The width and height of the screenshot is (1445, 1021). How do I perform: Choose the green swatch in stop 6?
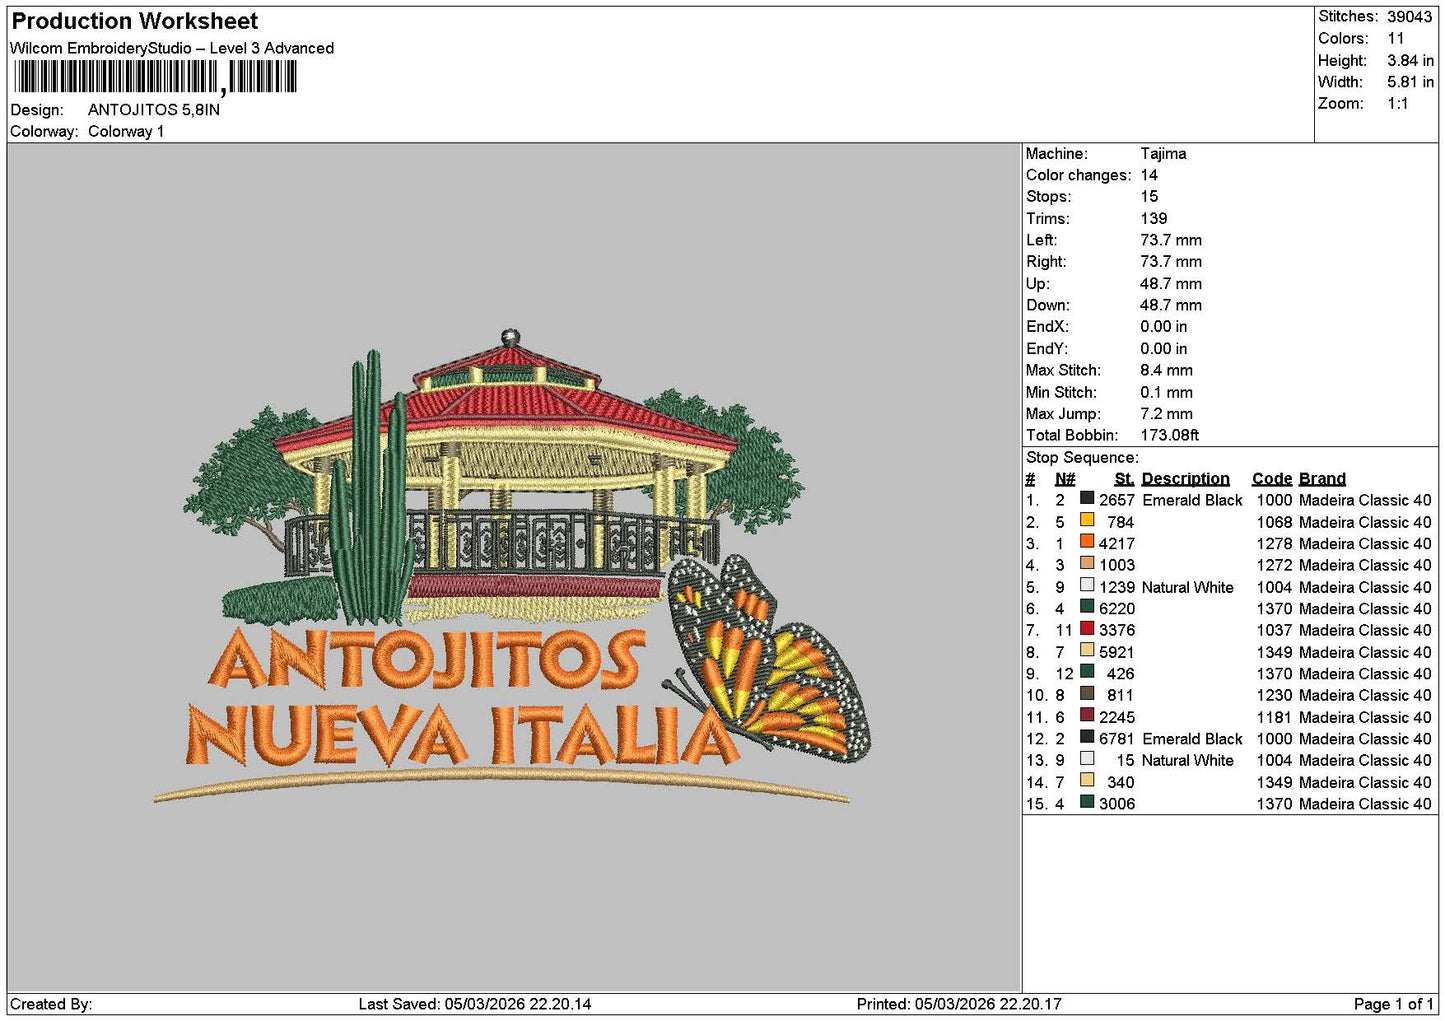1087,607
